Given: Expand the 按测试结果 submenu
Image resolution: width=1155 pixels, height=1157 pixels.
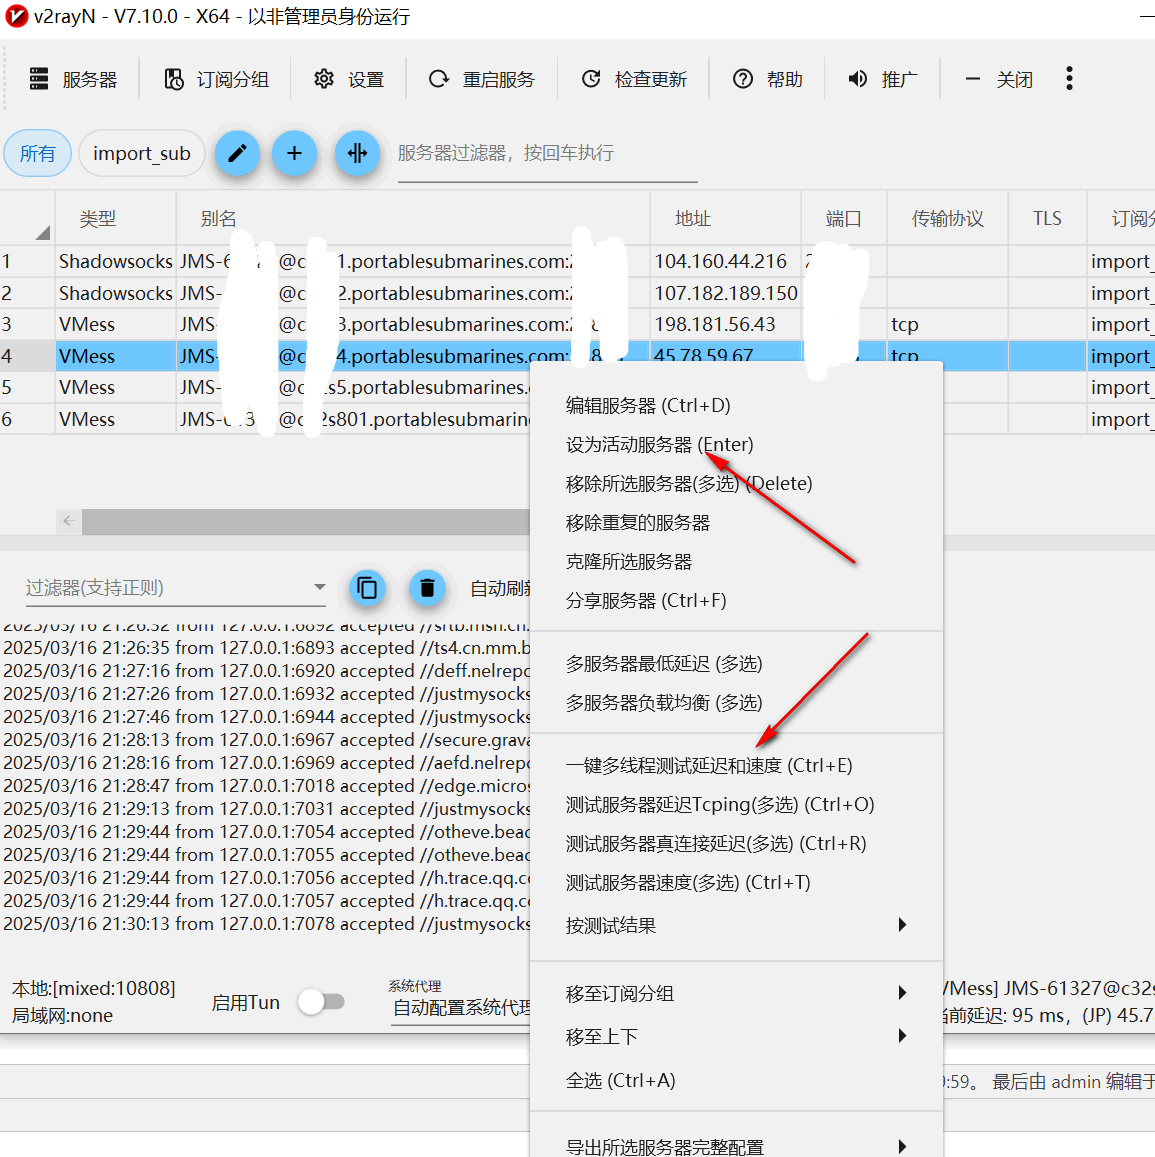Looking at the screenshot, I should [735, 925].
